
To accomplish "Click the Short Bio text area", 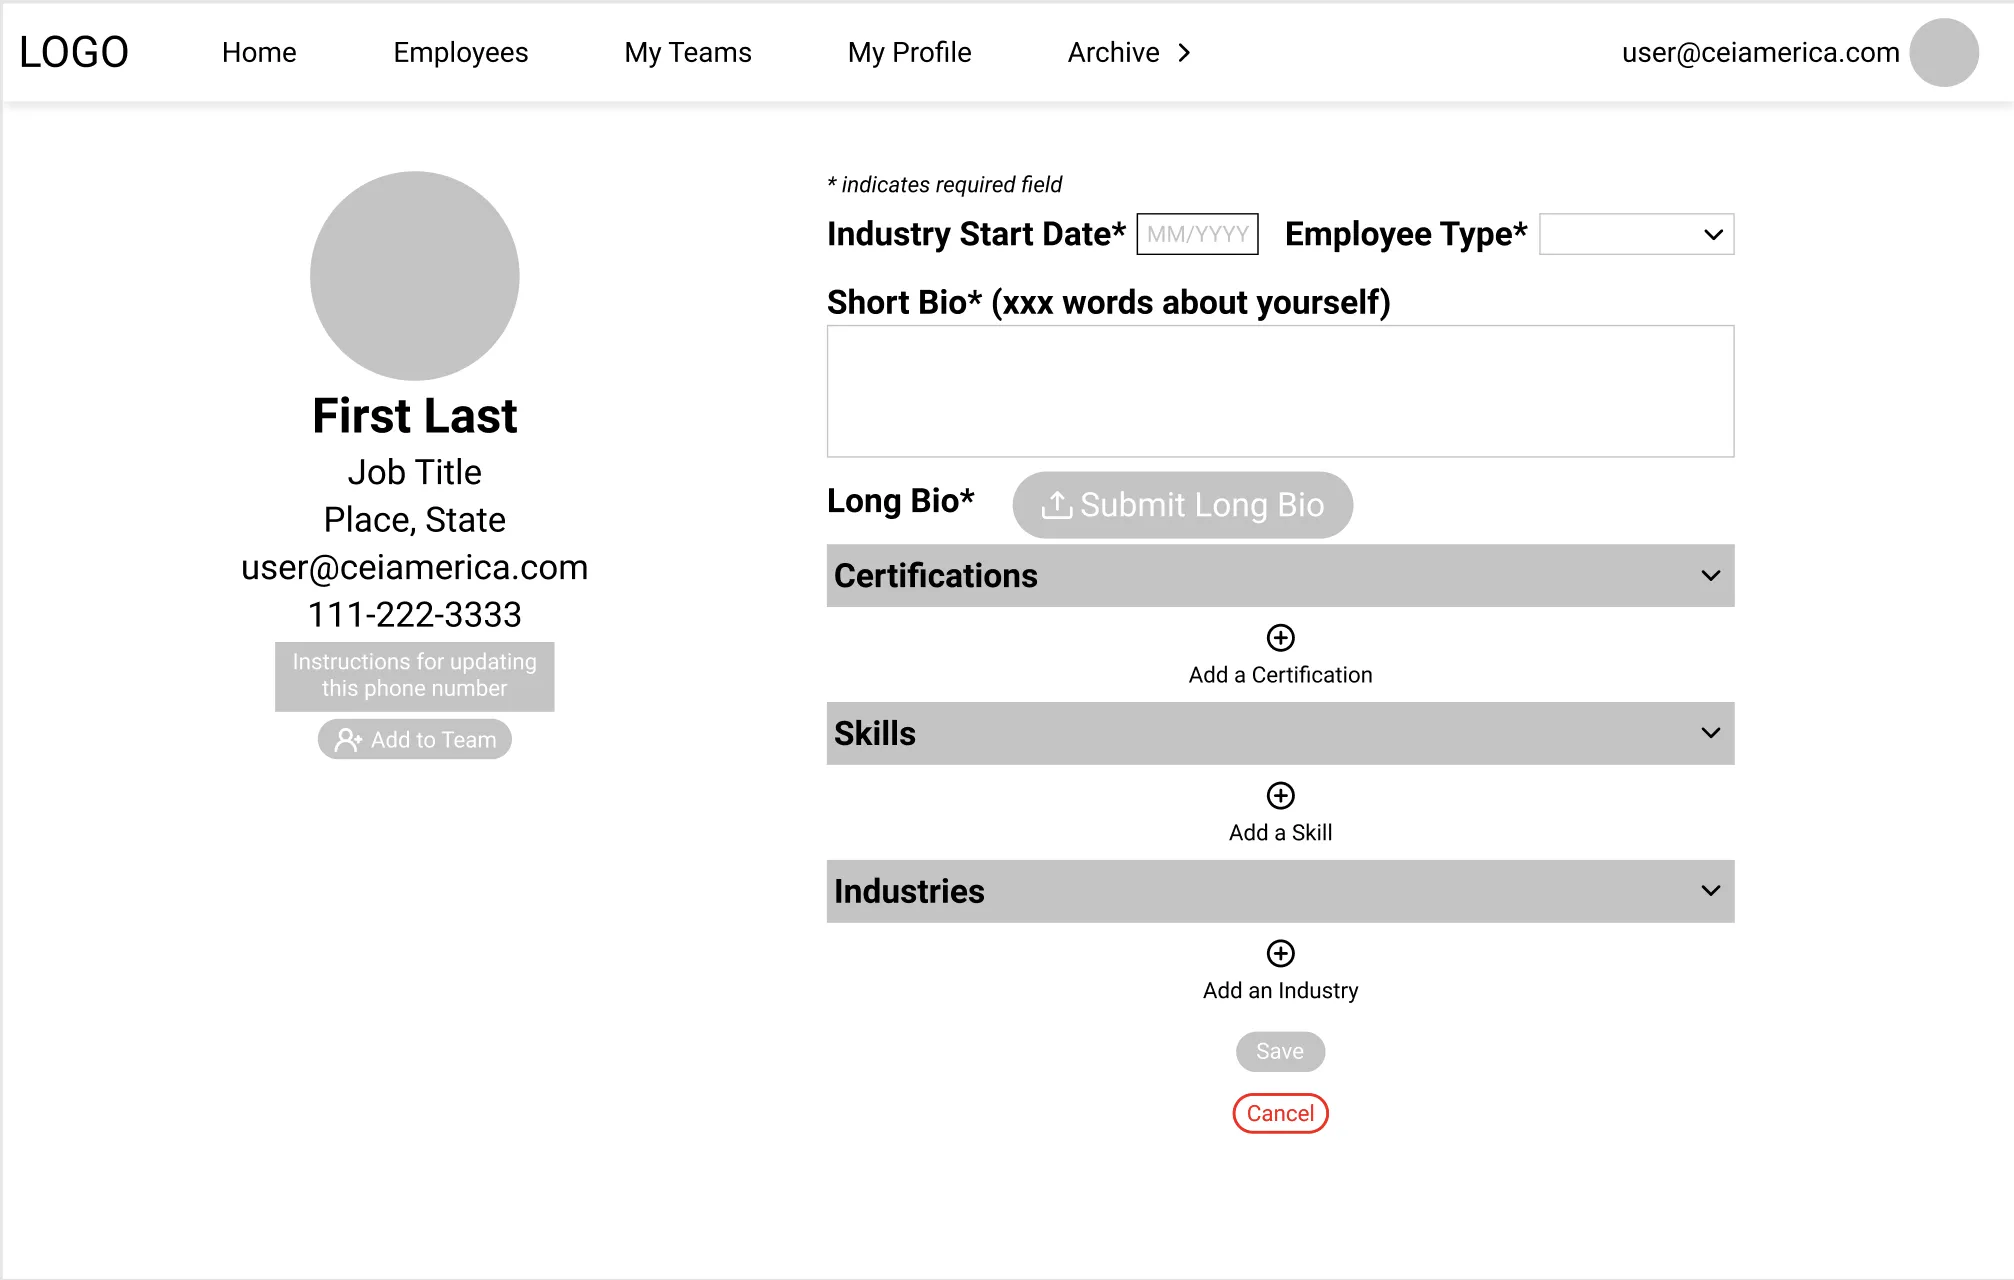I will pyautogui.click(x=1280, y=390).
